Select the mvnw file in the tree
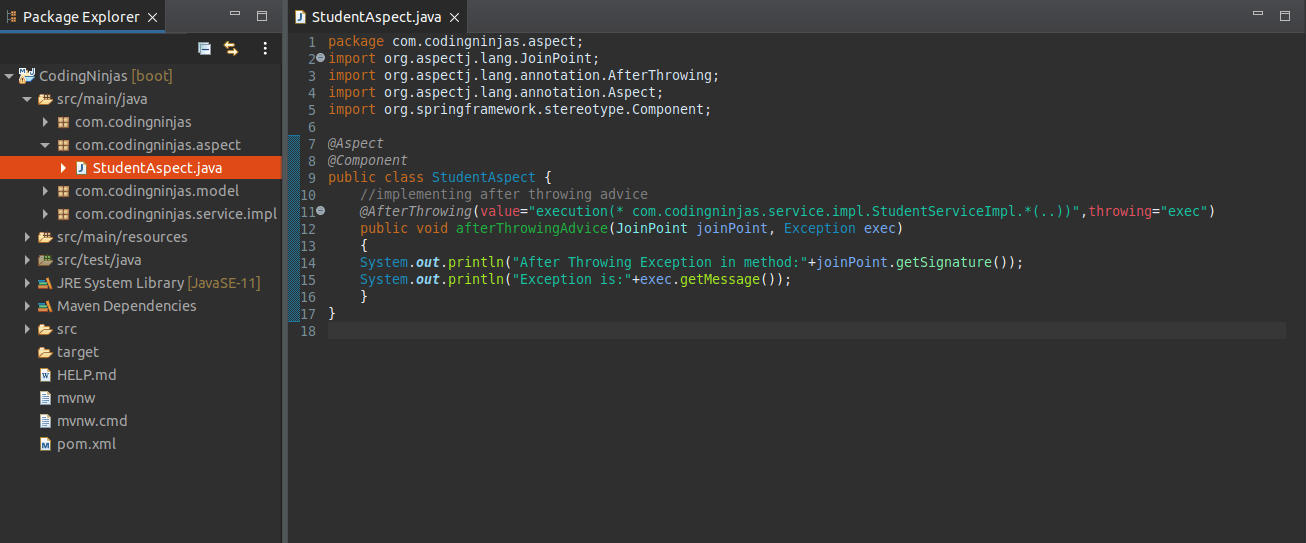This screenshot has width=1306, height=543. 75,398
